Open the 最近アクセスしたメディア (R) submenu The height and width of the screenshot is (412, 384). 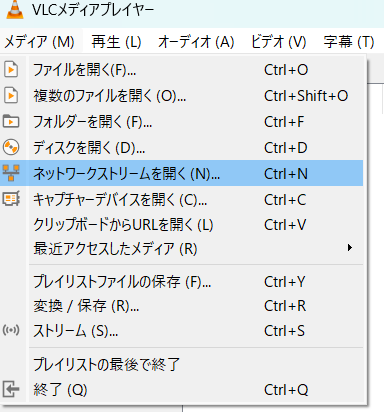click(x=182, y=249)
